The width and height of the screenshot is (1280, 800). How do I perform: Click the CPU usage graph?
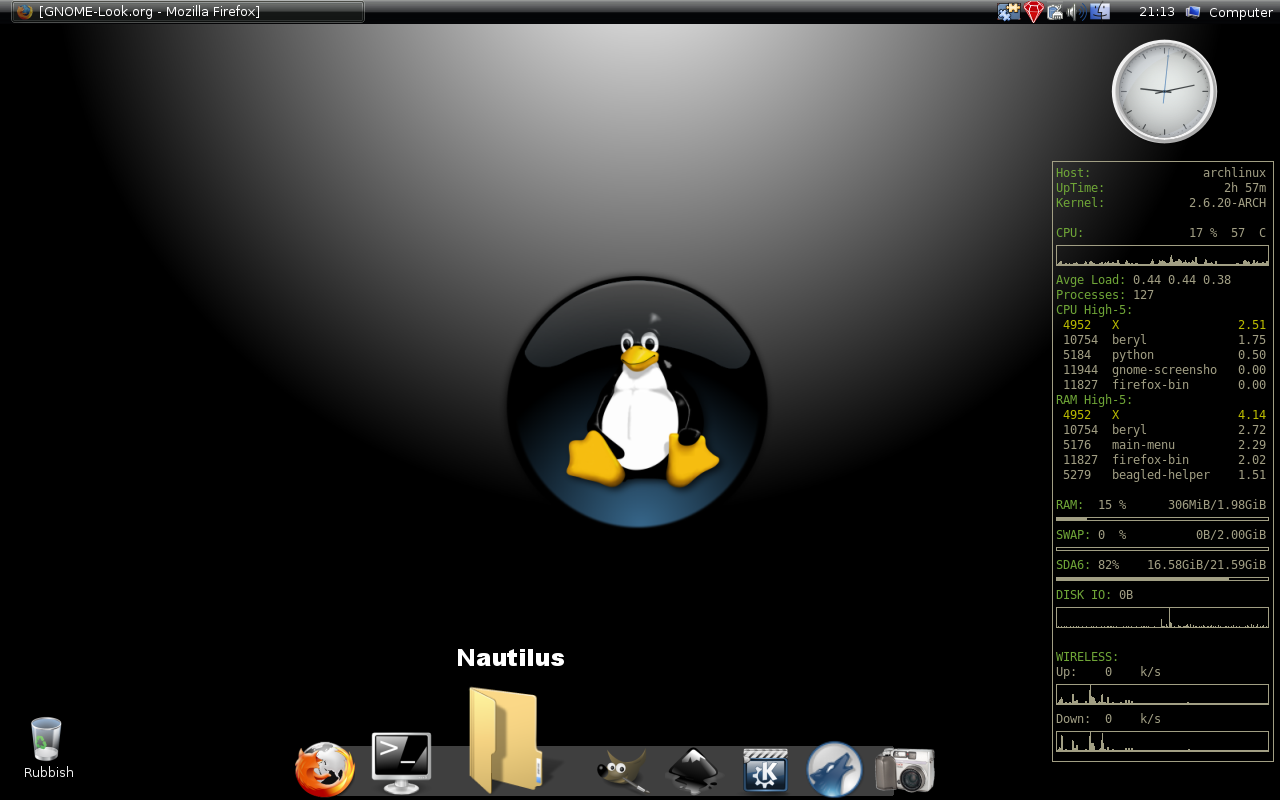click(x=1162, y=255)
